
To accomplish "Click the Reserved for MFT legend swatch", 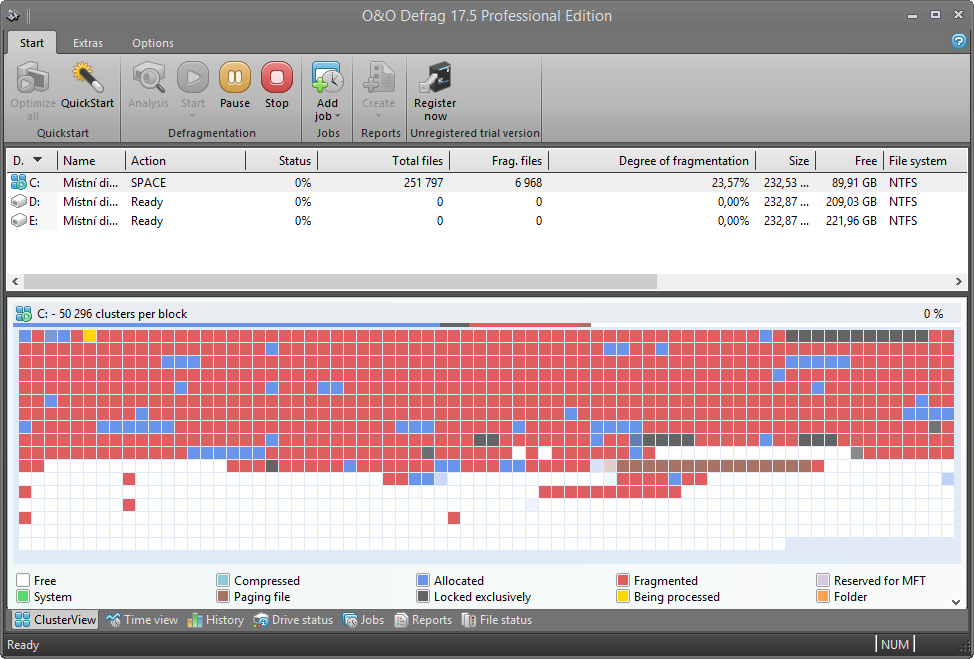I will click(x=823, y=580).
